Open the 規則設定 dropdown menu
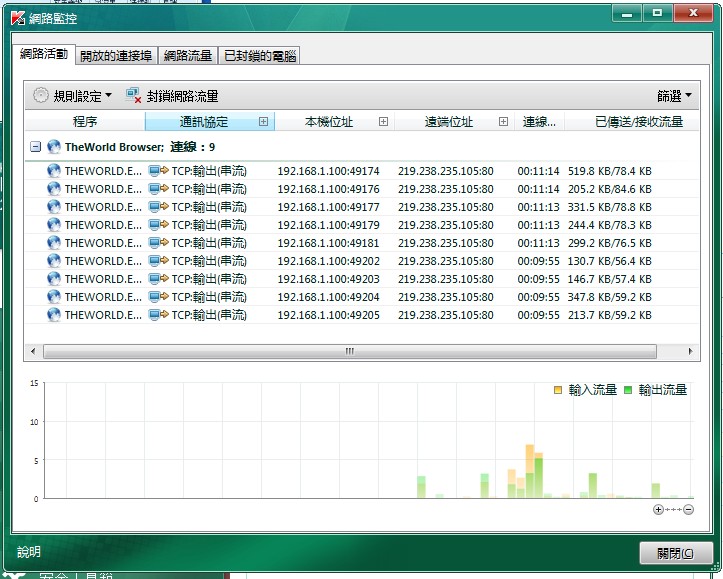 (83, 96)
